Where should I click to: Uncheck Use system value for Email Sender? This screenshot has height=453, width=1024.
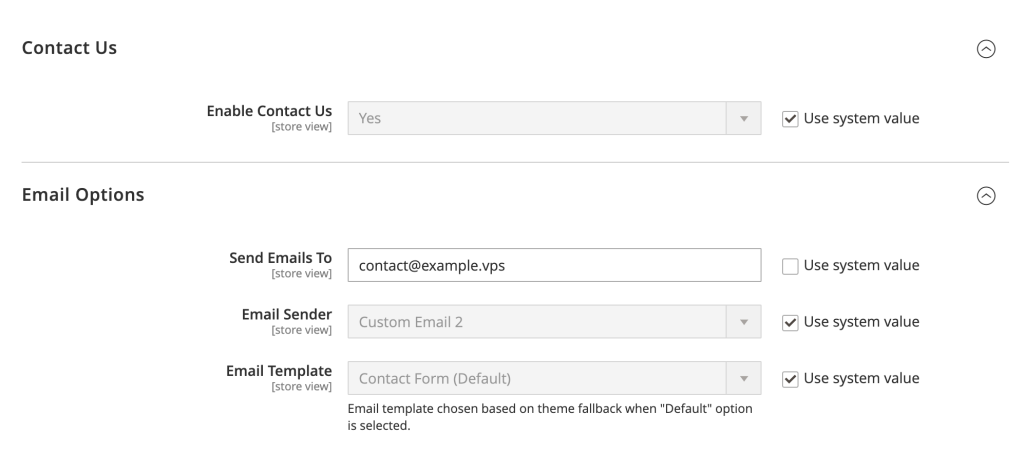pyautogui.click(x=790, y=322)
